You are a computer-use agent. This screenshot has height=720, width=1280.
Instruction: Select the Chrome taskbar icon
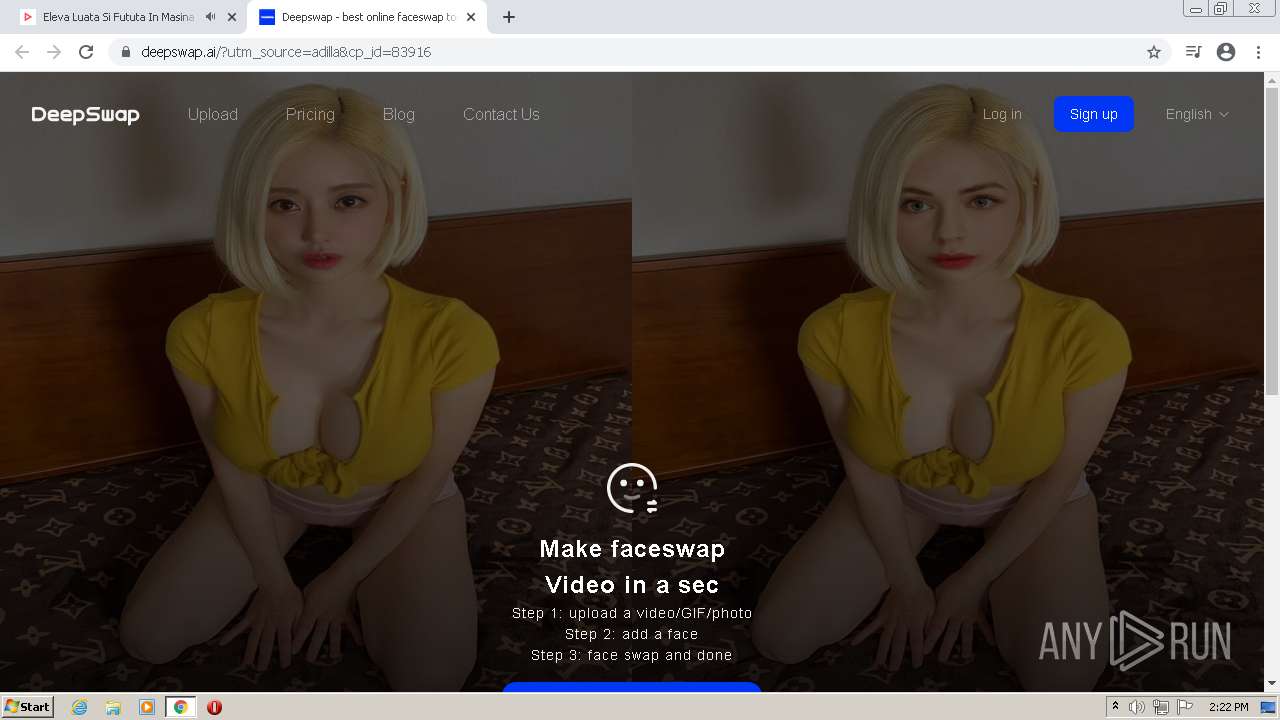tap(180, 707)
